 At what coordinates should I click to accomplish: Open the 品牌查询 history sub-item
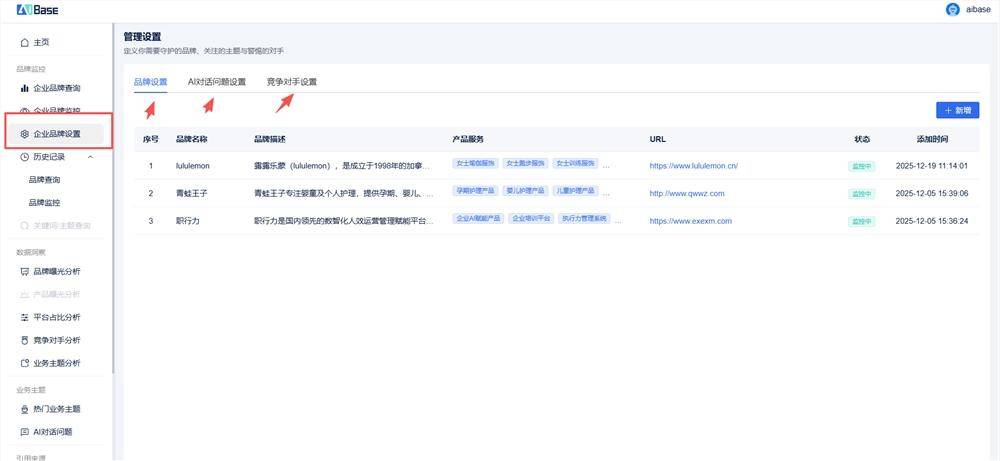[45, 180]
